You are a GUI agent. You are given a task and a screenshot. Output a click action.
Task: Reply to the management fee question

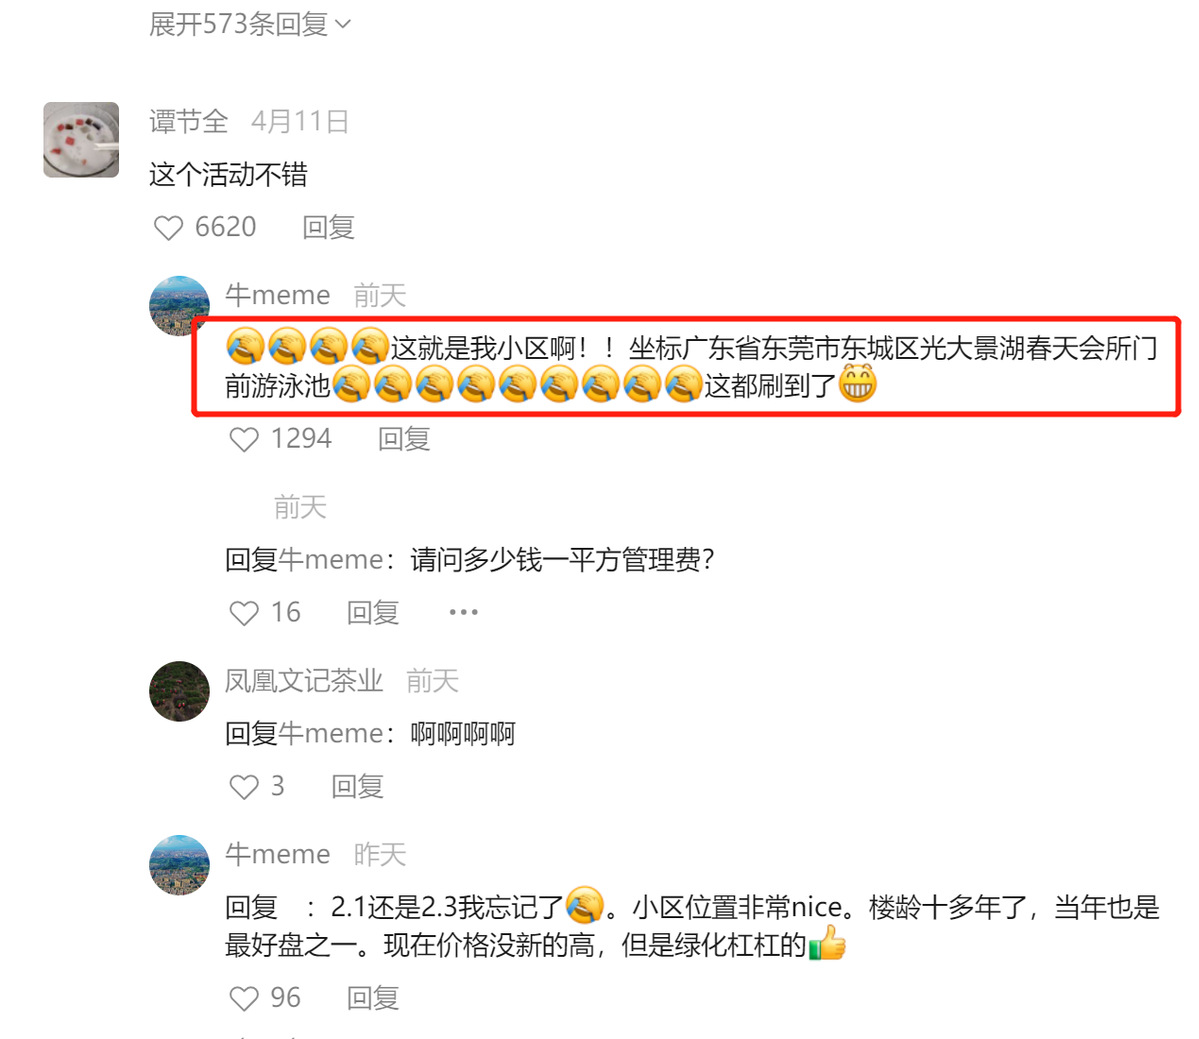373,613
